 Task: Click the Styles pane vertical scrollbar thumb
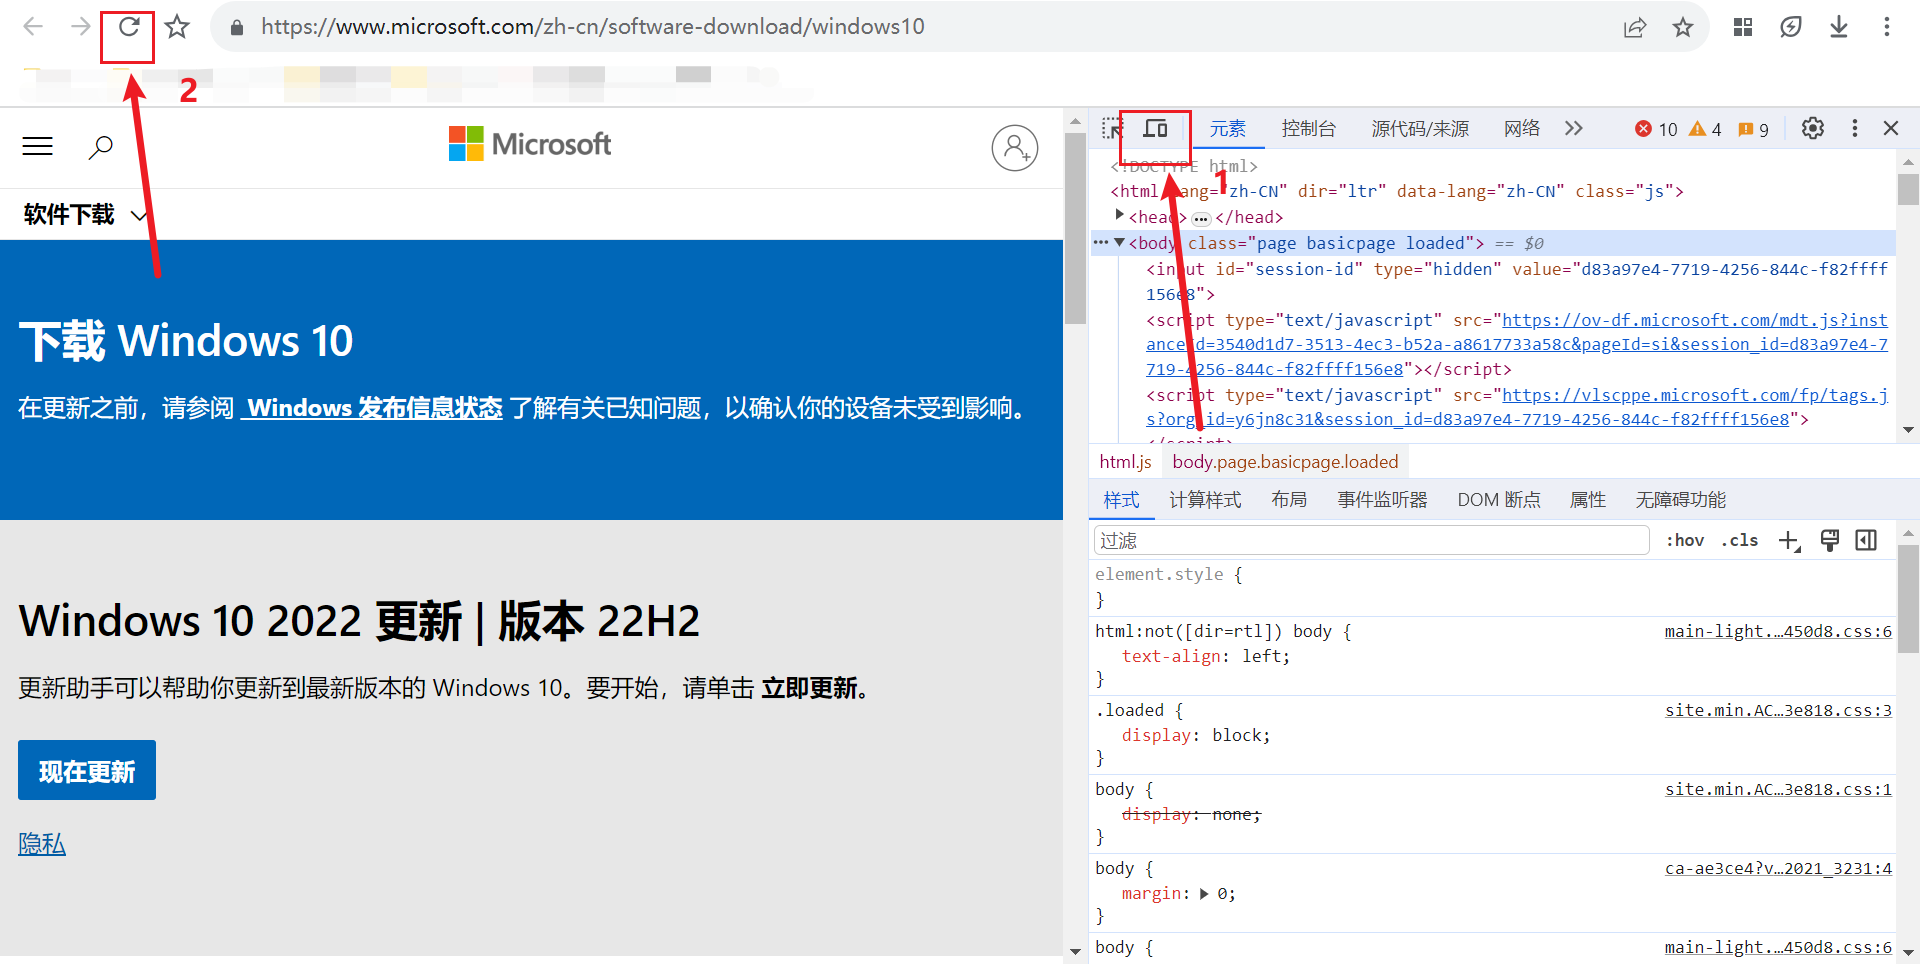point(1908,598)
